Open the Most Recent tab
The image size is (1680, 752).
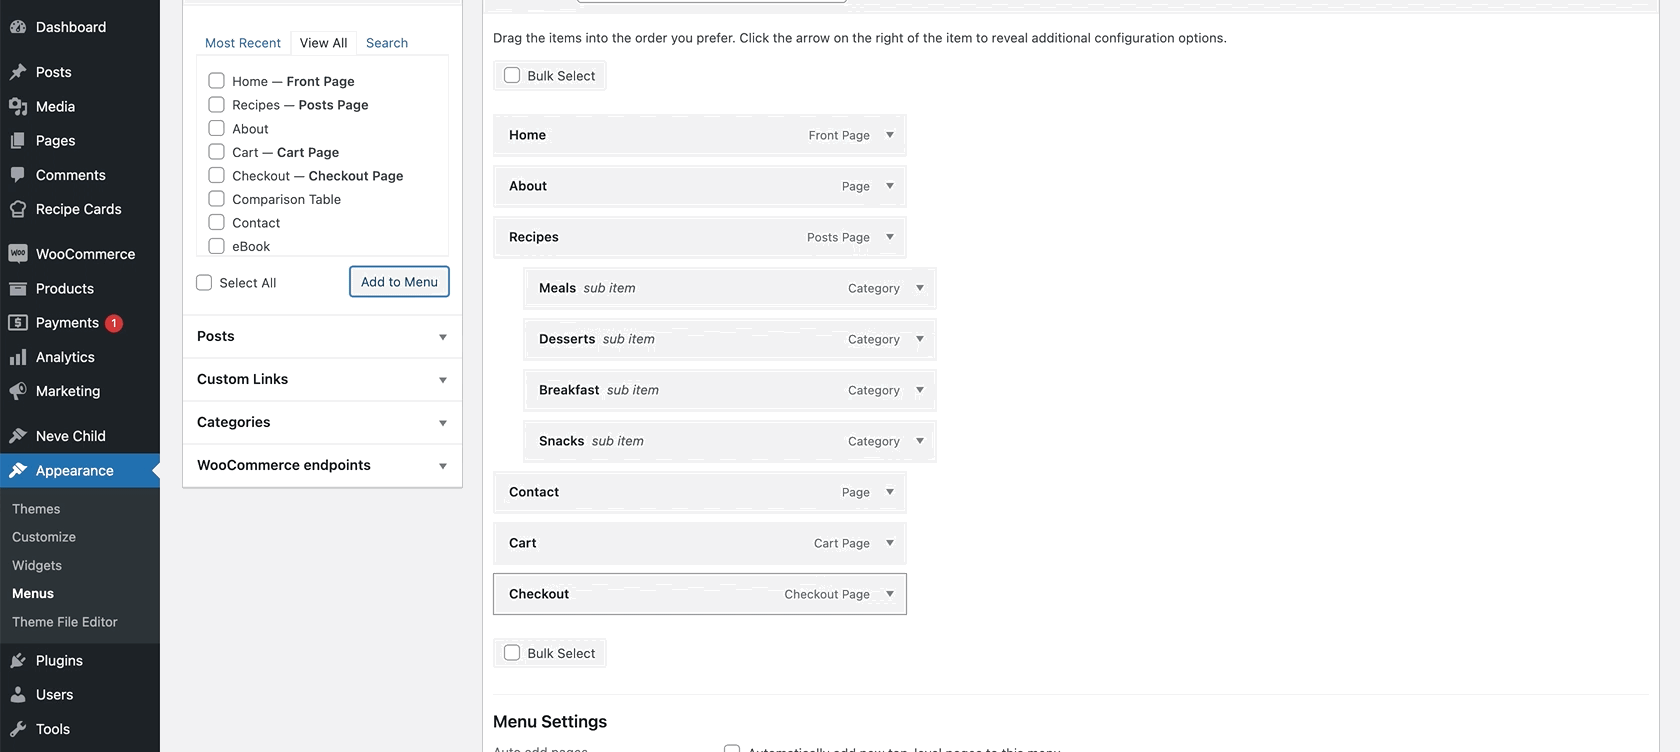pos(243,43)
